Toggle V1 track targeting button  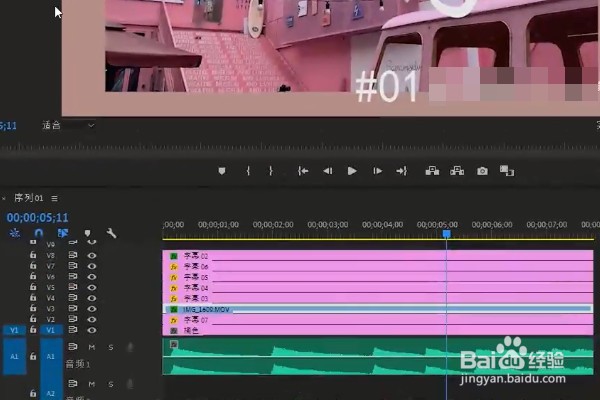[51, 330]
